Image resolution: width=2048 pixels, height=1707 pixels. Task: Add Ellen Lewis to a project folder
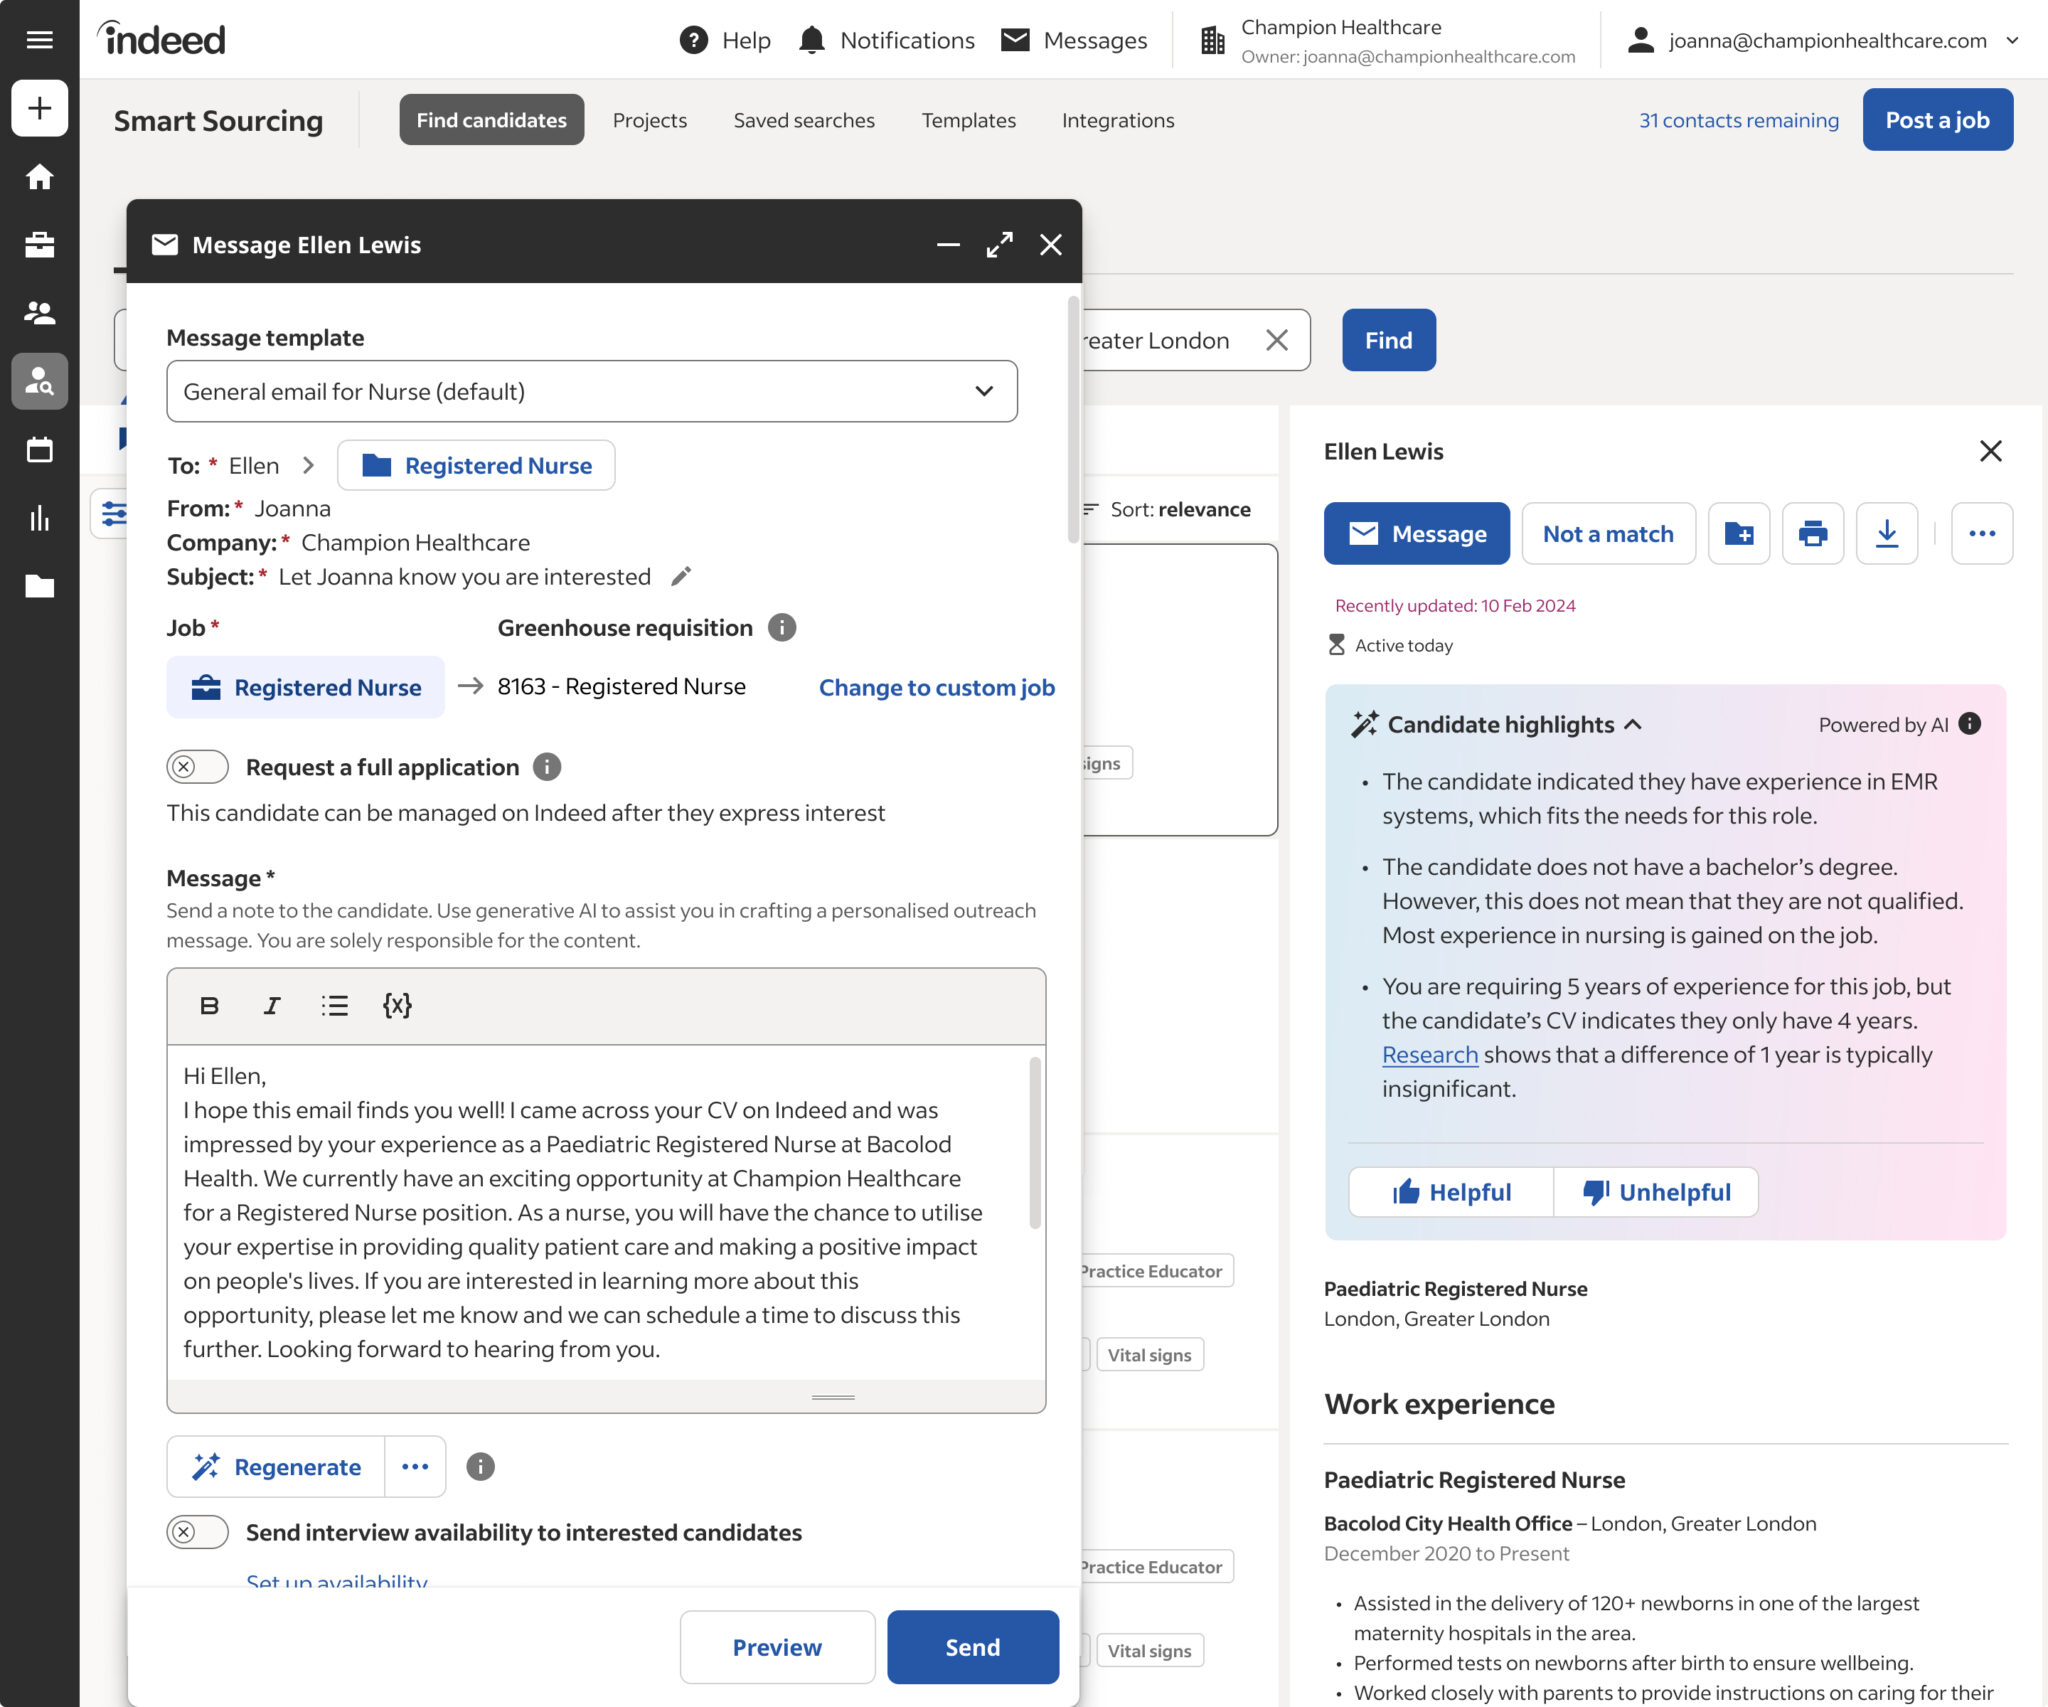pos(1739,533)
